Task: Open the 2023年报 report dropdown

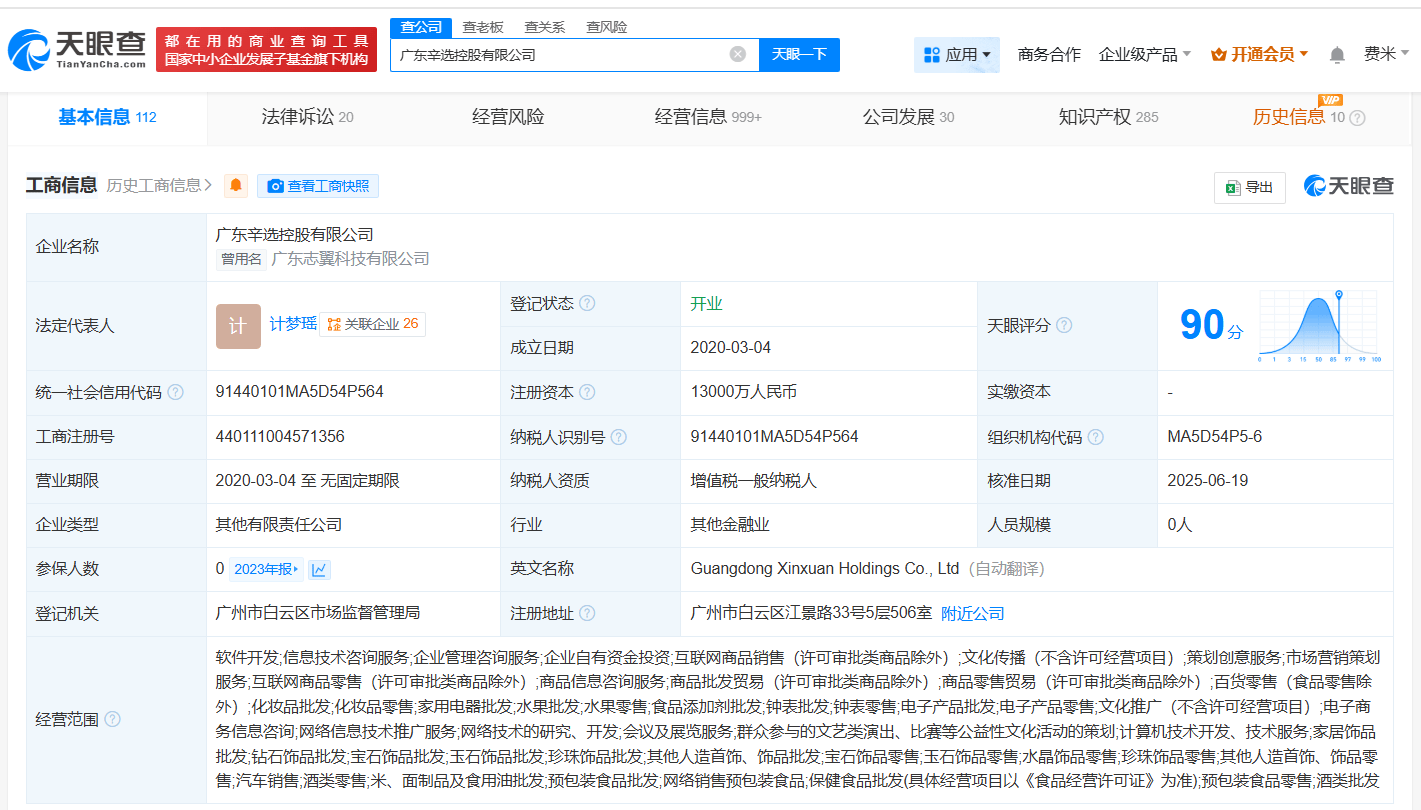Action: pos(265,569)
